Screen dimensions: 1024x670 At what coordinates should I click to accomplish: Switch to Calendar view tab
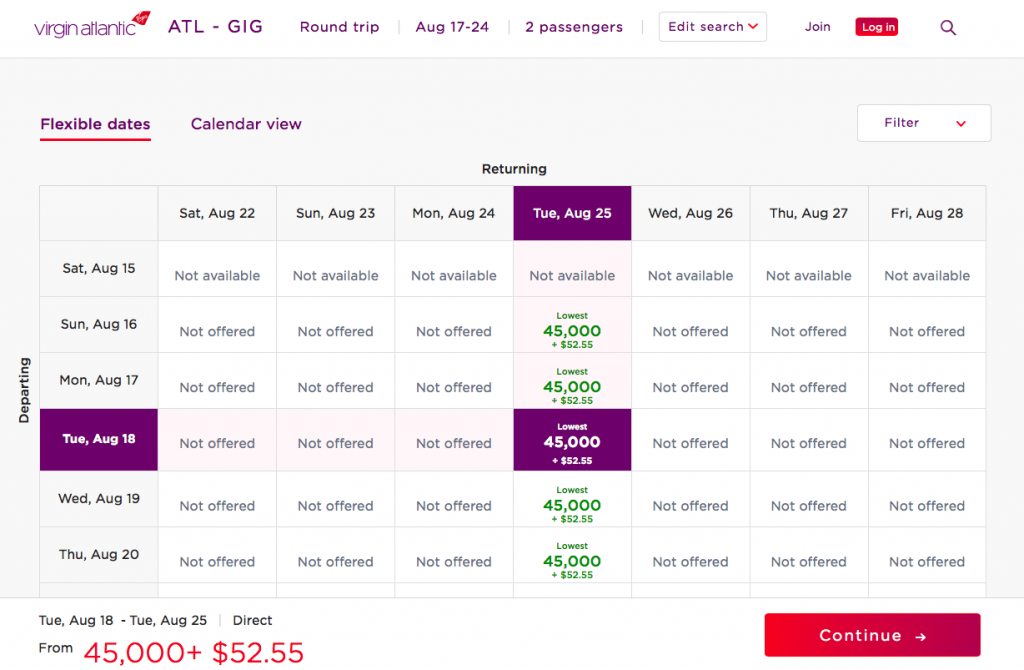coord(246,124)
